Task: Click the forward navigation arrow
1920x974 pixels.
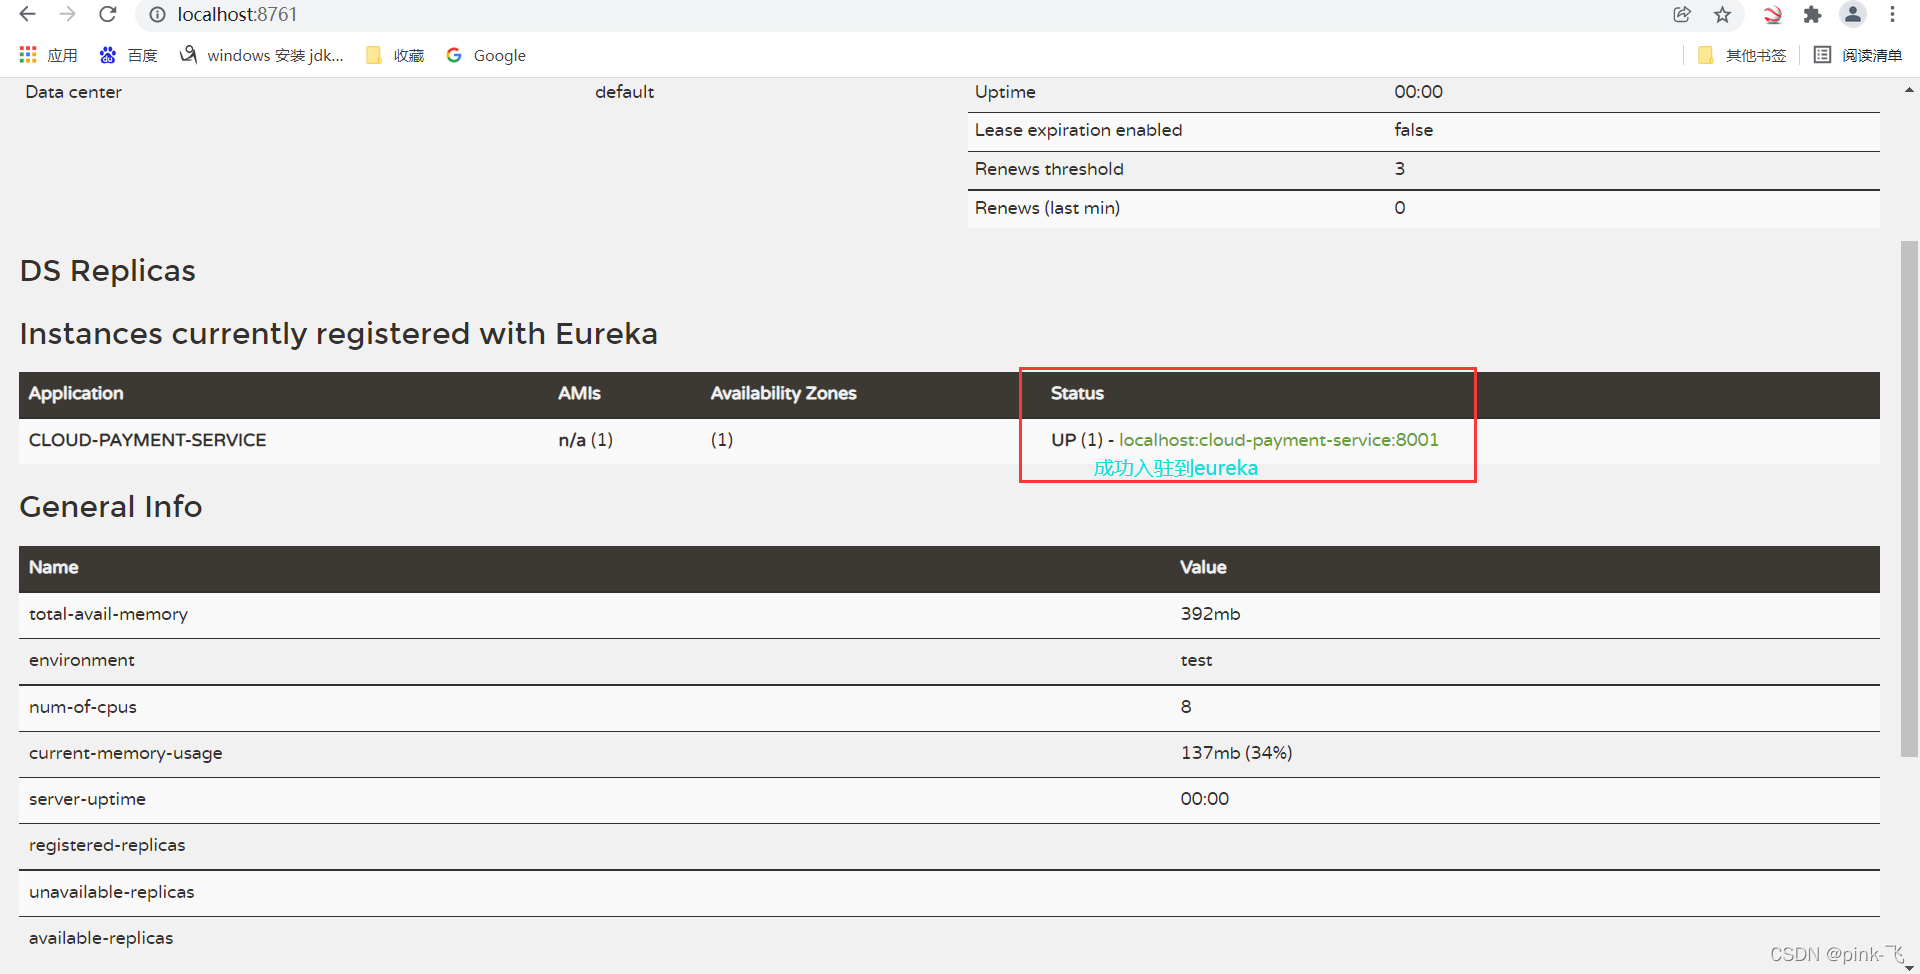Action: pos(67,14)
